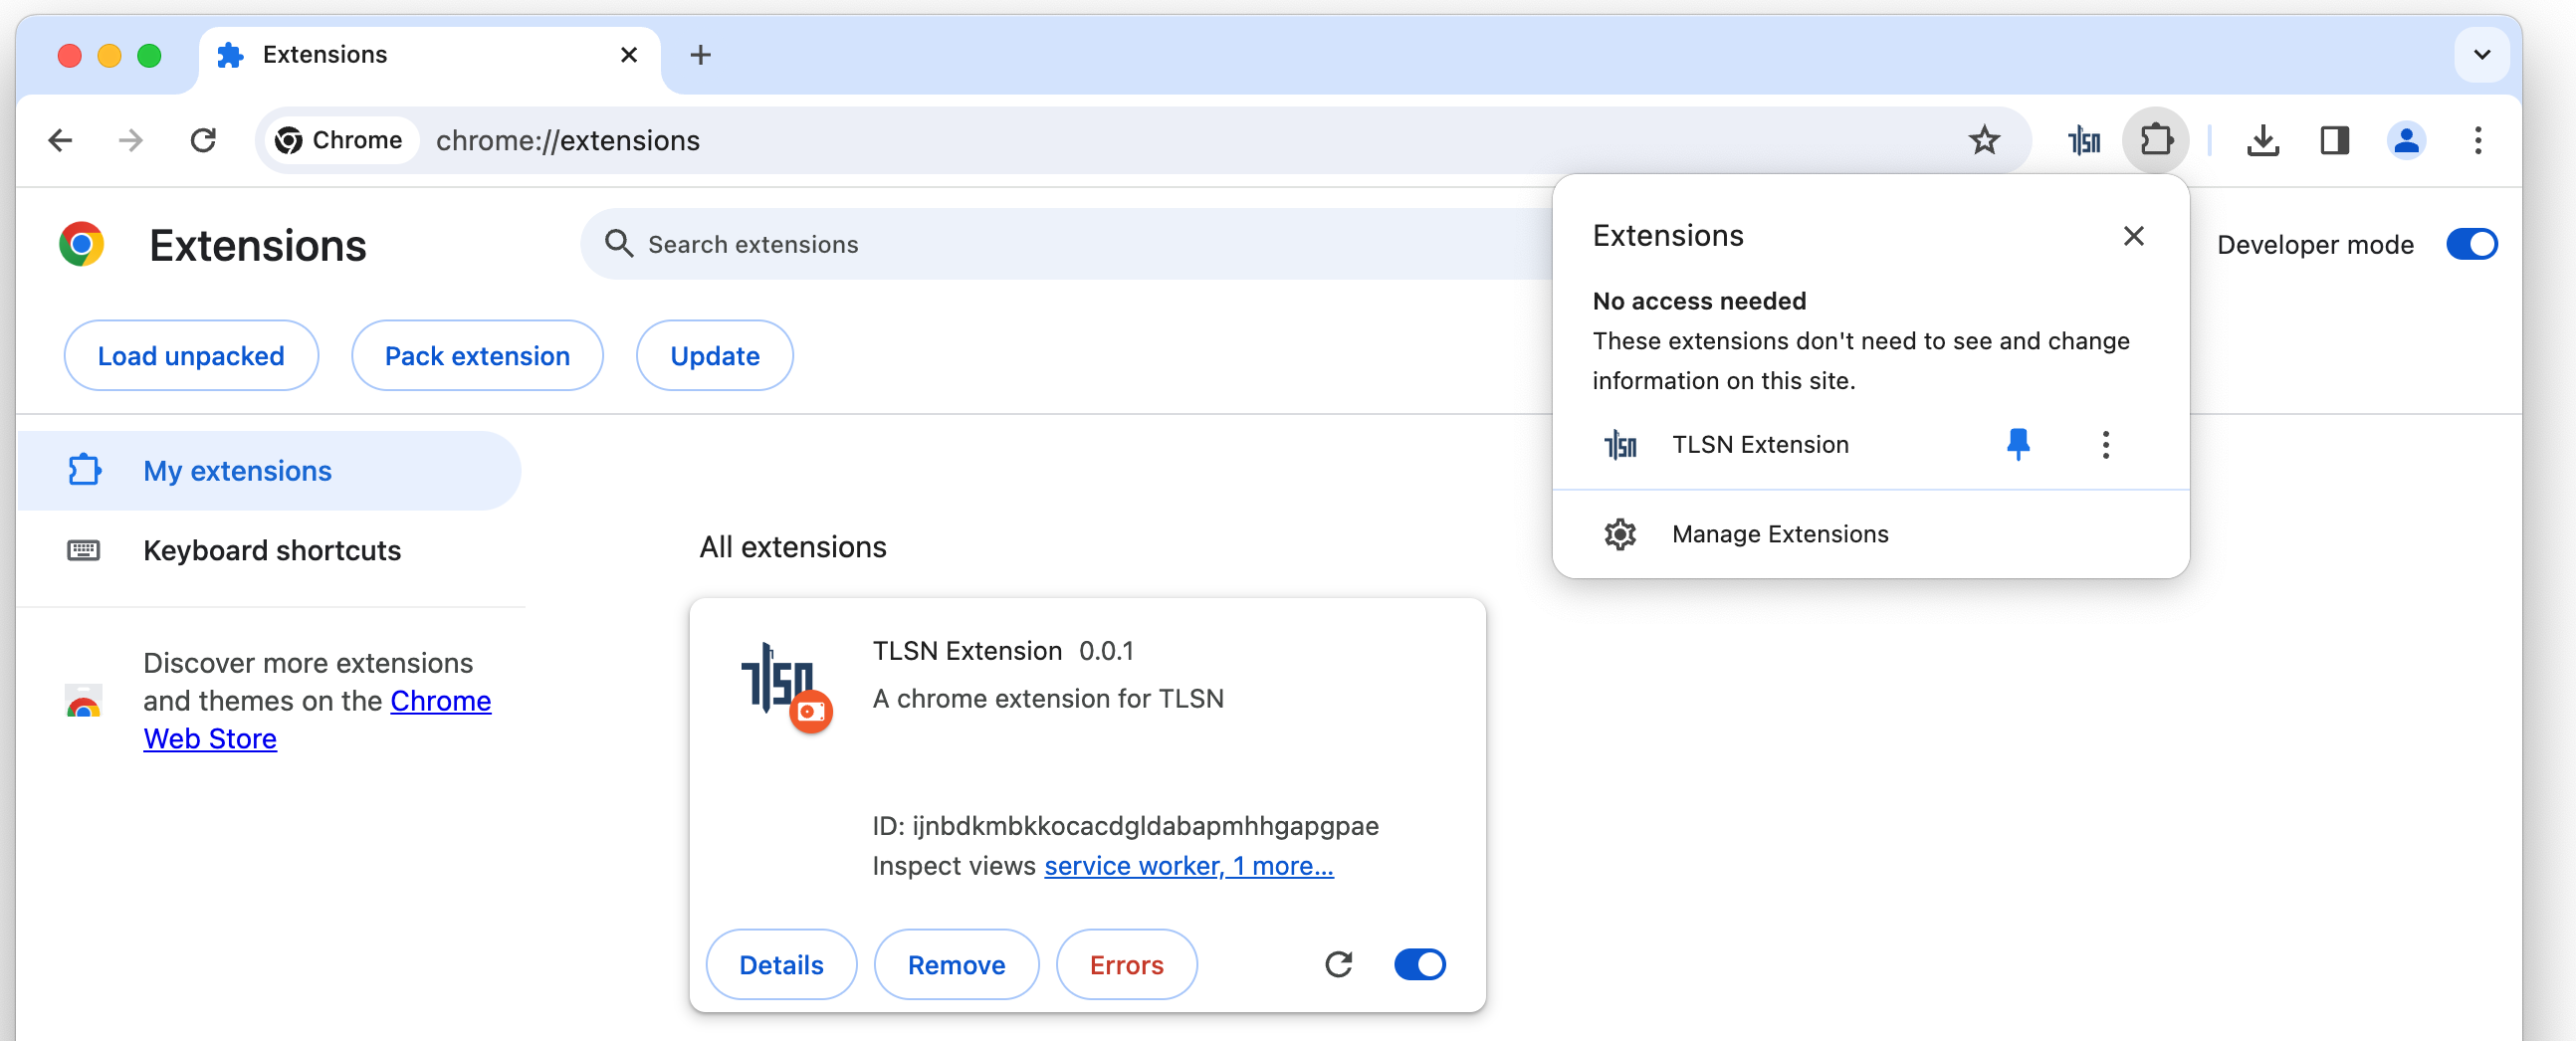Open TLSN Extension more options menu in popup
The width and height of the screenshot is (2576, 1041).
2105,444
